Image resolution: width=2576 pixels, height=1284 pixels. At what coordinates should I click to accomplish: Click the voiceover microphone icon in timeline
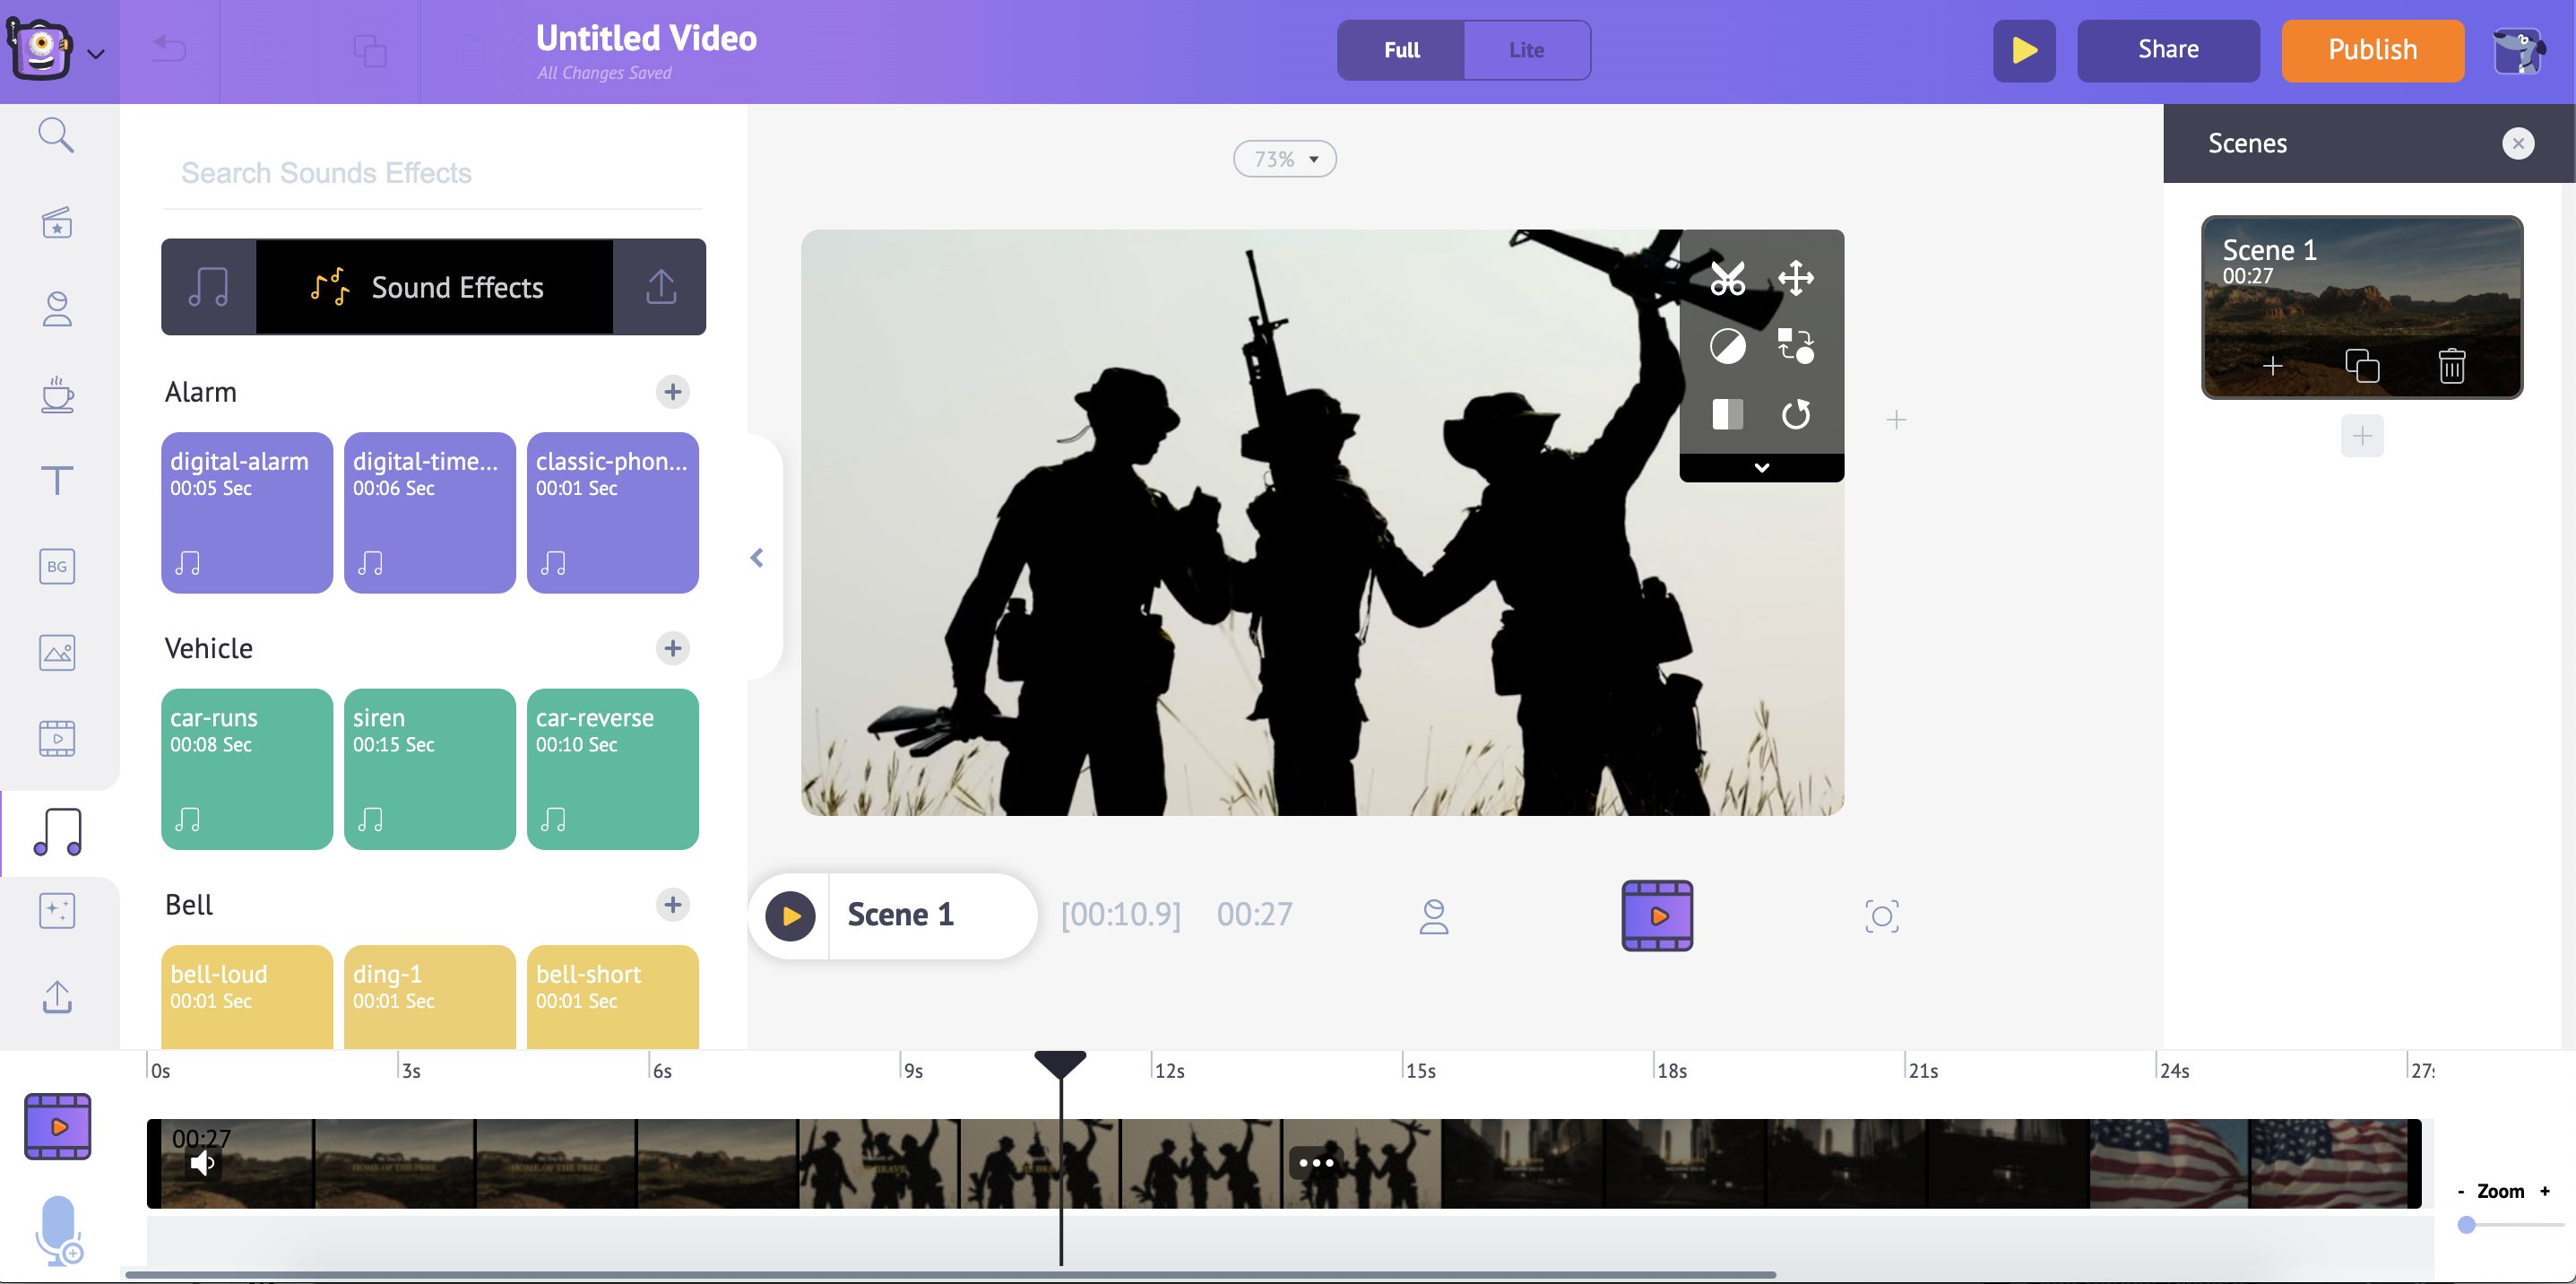57,1235
